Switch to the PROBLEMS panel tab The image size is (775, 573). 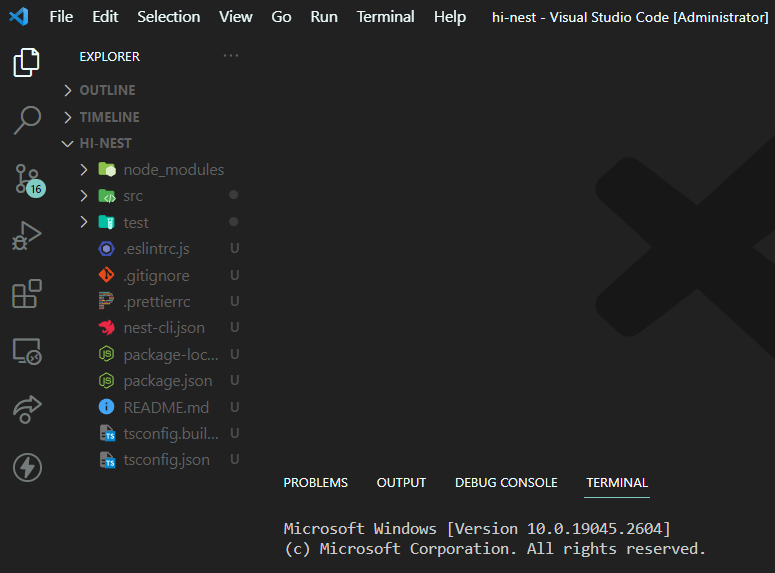pos(315,483)
